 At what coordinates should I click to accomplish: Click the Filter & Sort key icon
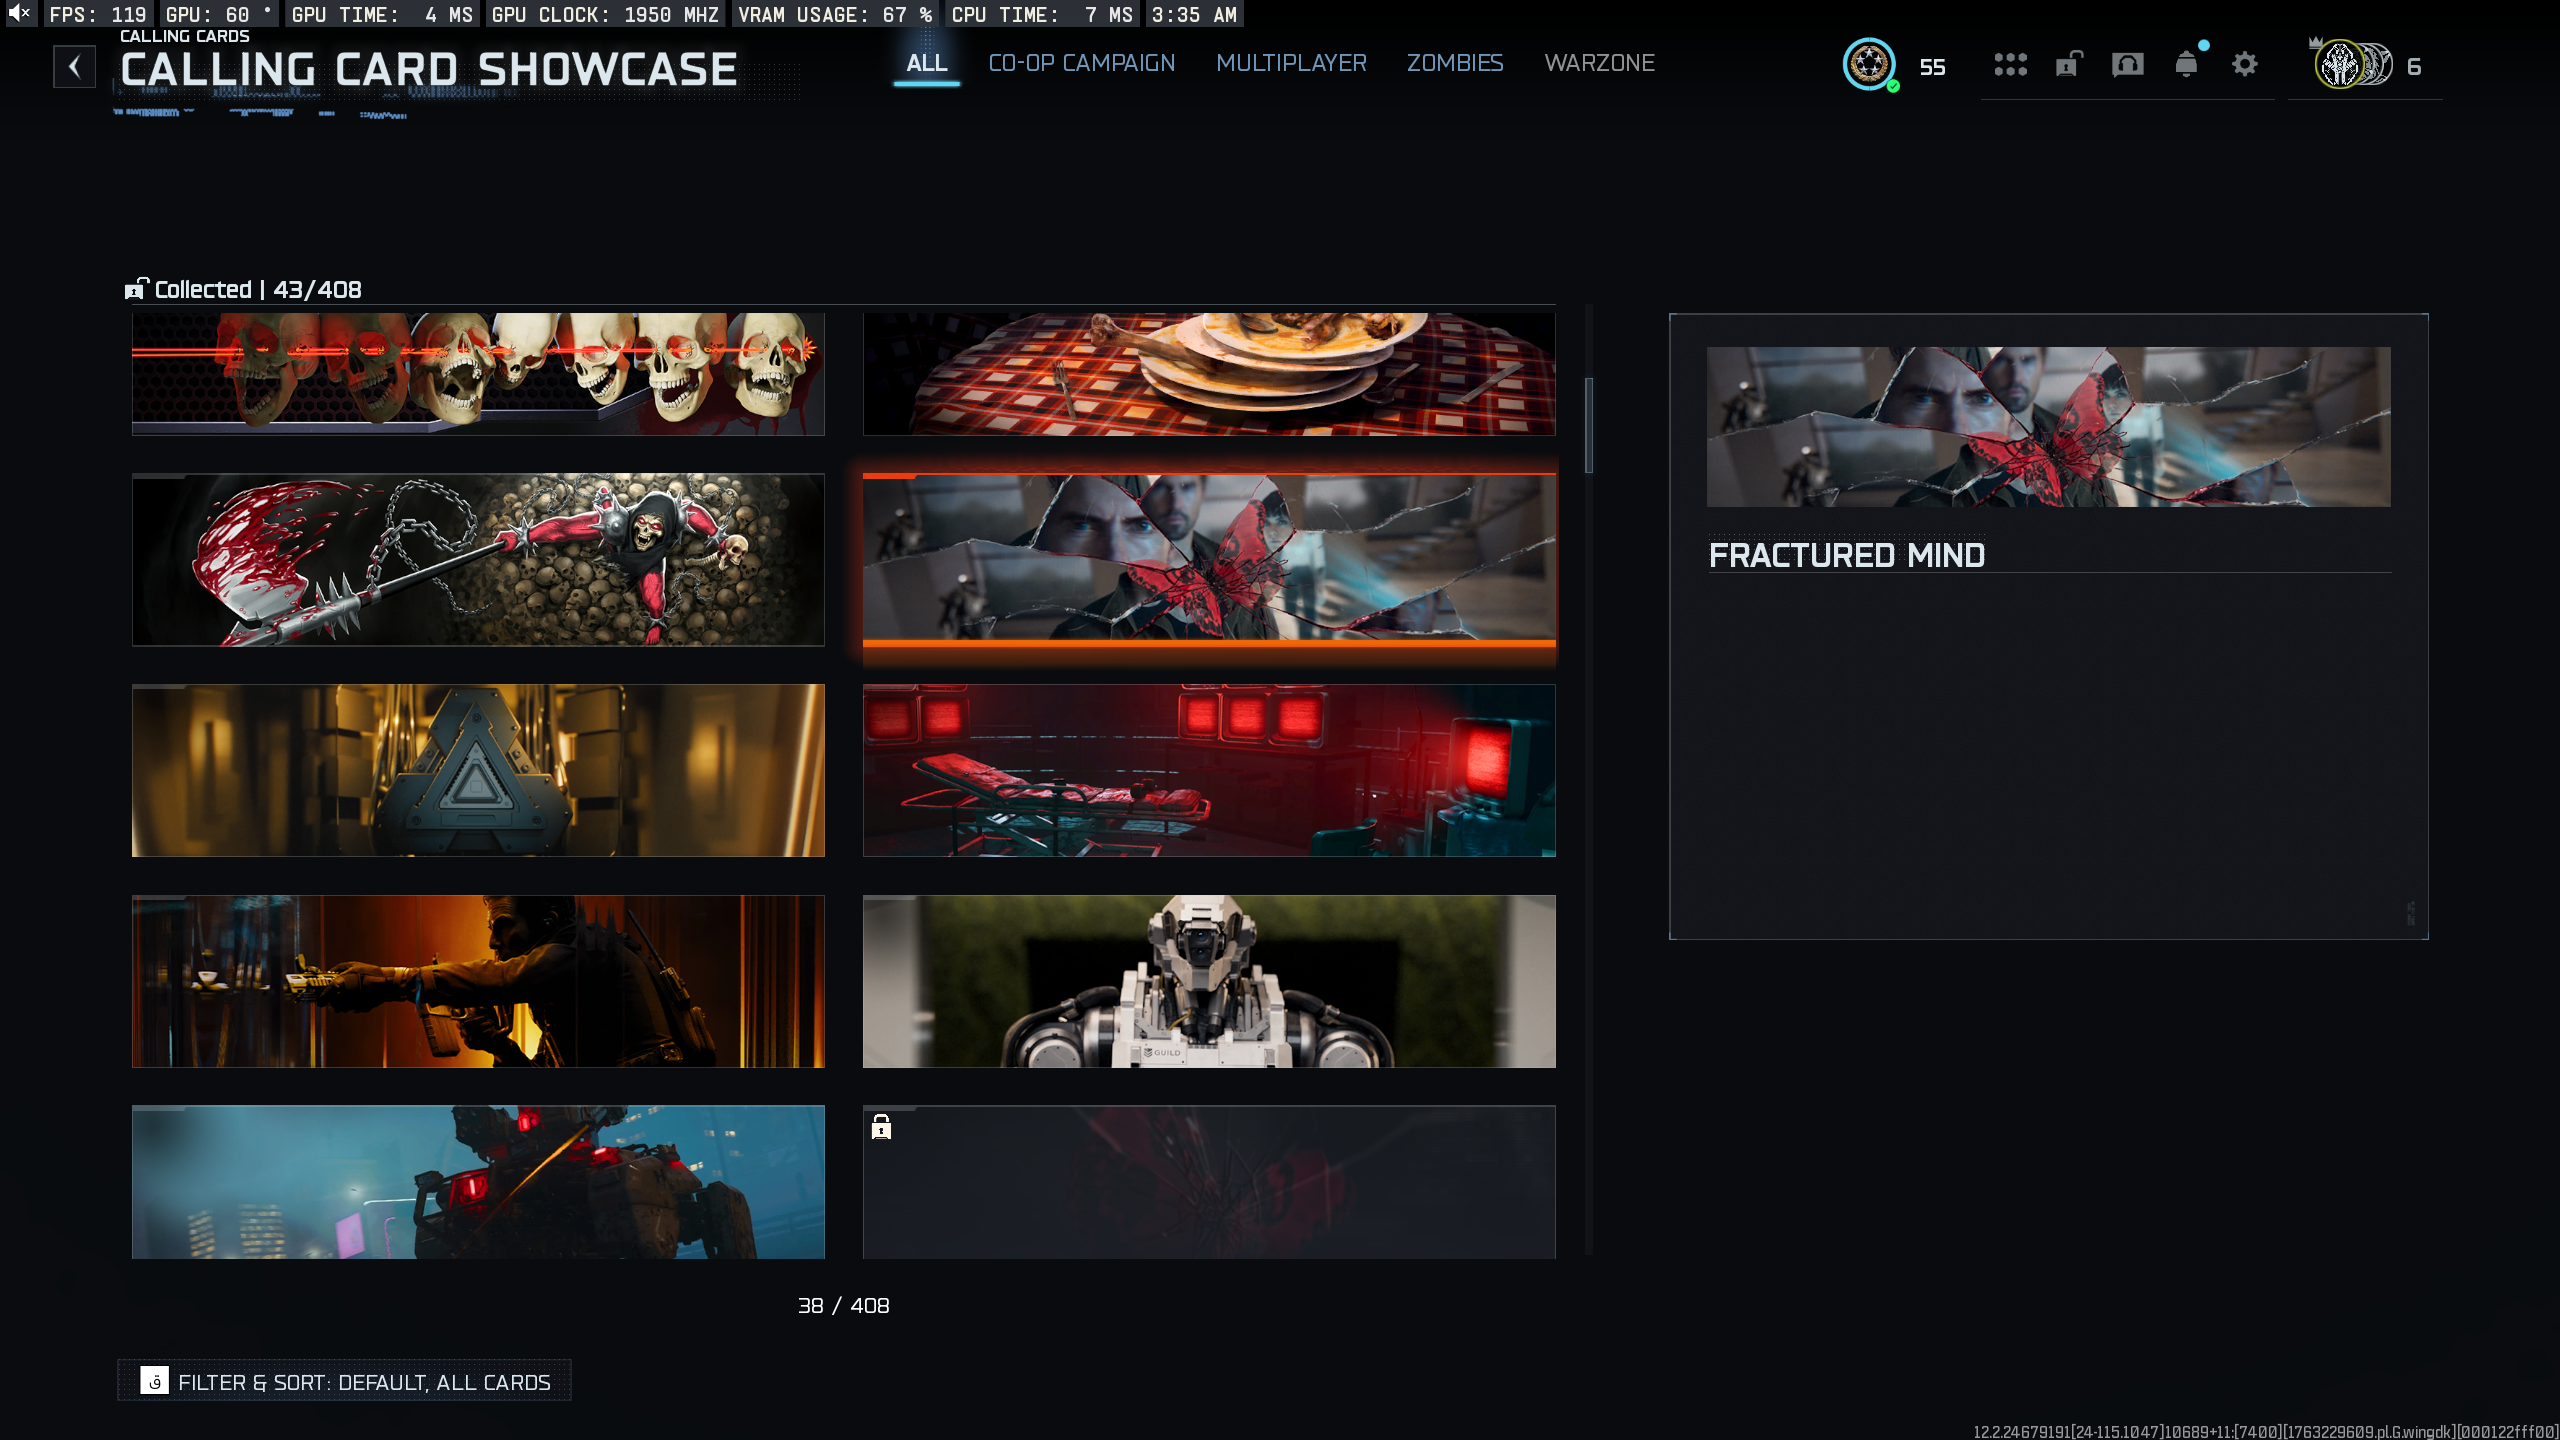(x=155, y=1381)
